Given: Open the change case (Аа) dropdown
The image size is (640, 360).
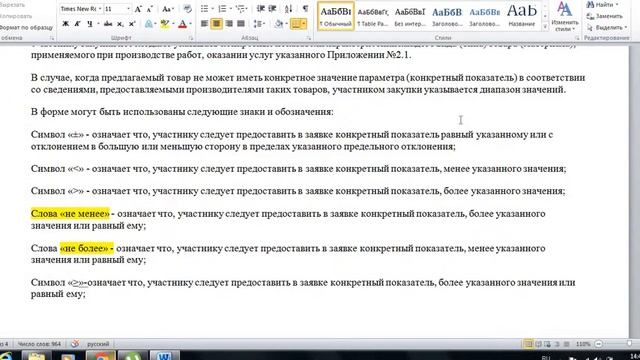Looking at the screenshot, I should [167, 9].
